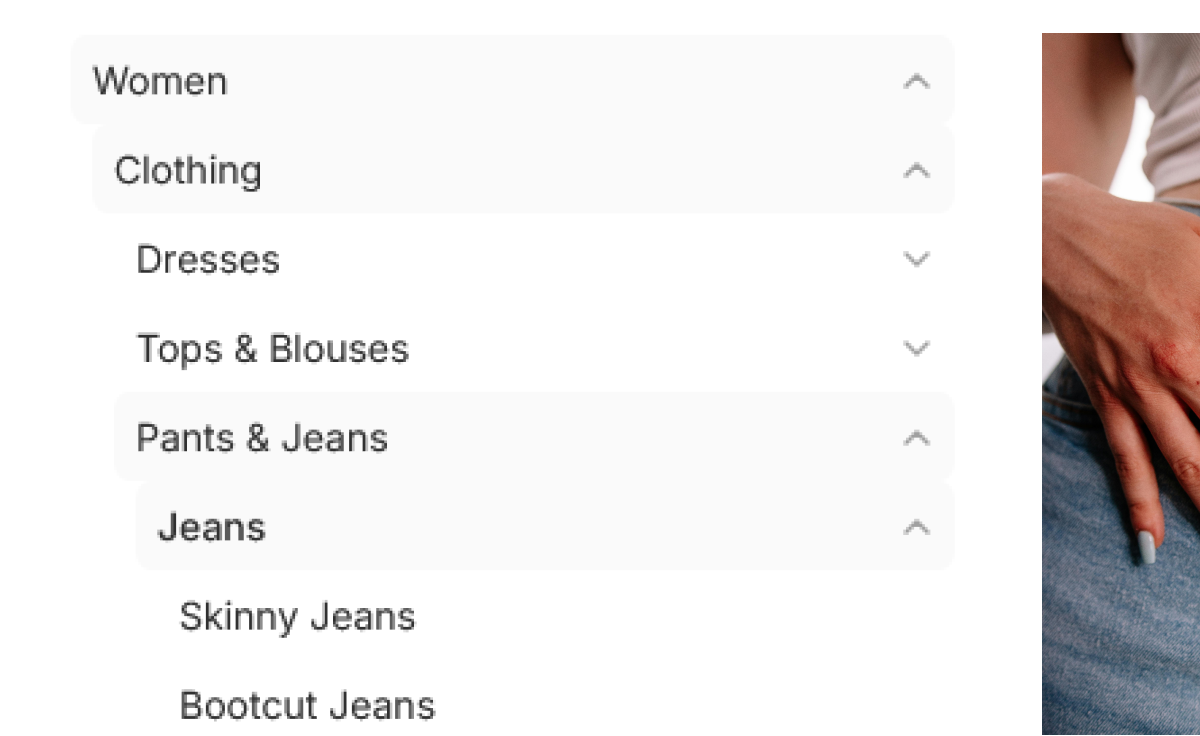Collapse the Jeans subcategory chevron
1200x736 pixels.
pos(916,527)
